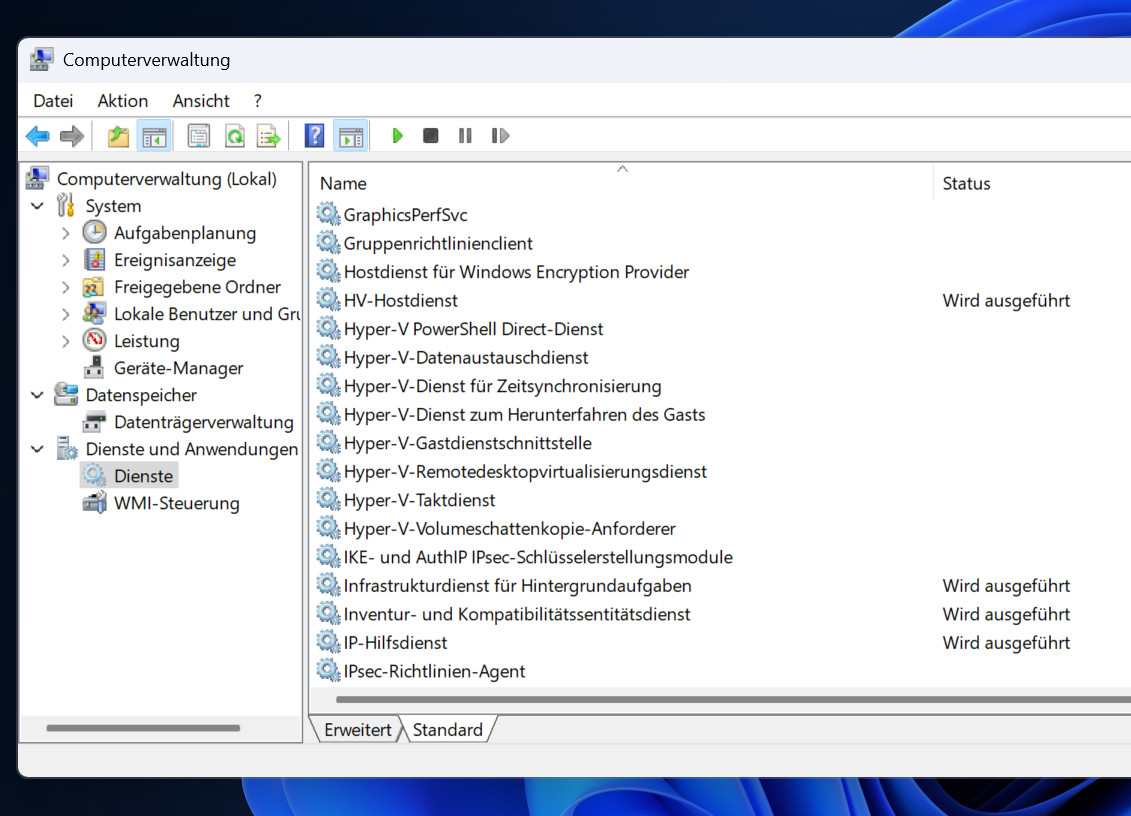Switch to the Standard tab
Image resolution: width=1131 pixels, height=816 pixels.
[x=447, y=729]
